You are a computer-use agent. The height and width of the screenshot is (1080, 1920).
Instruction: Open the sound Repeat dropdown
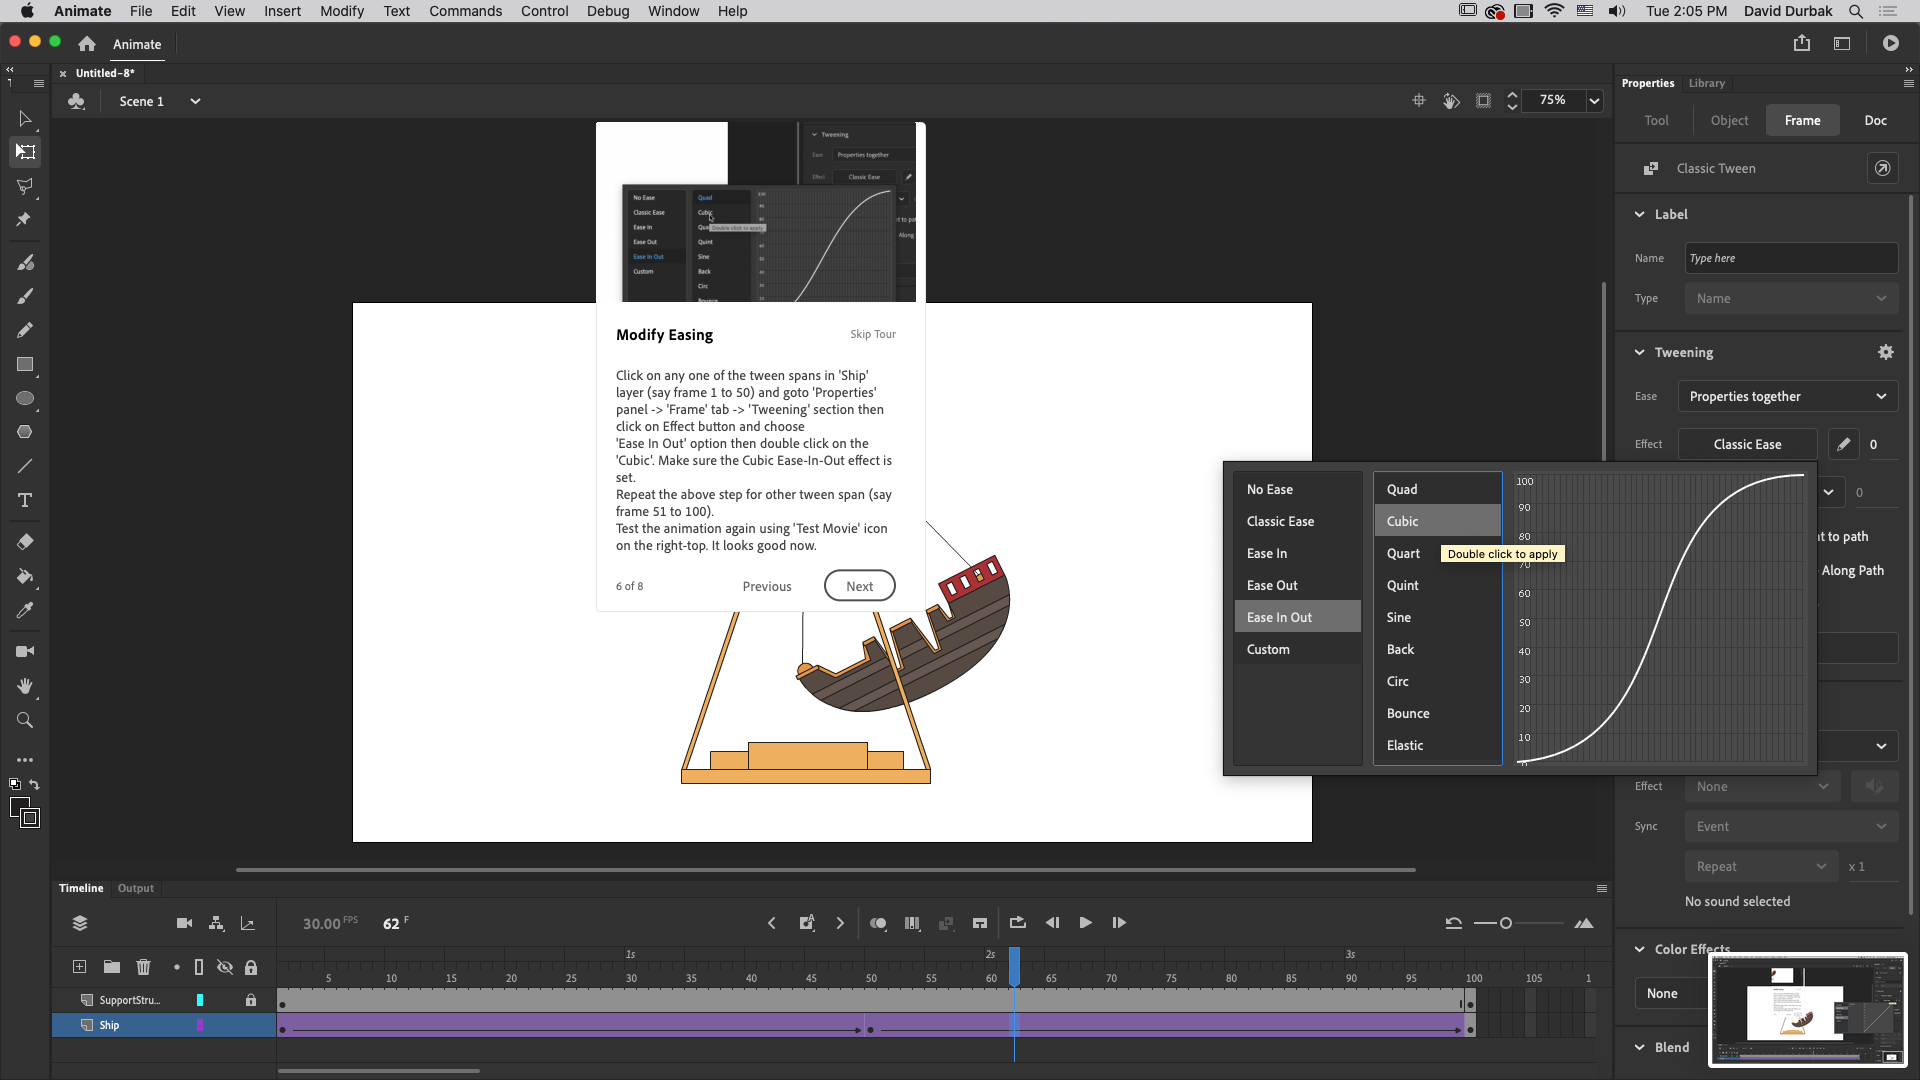(x=1762, y=866)
